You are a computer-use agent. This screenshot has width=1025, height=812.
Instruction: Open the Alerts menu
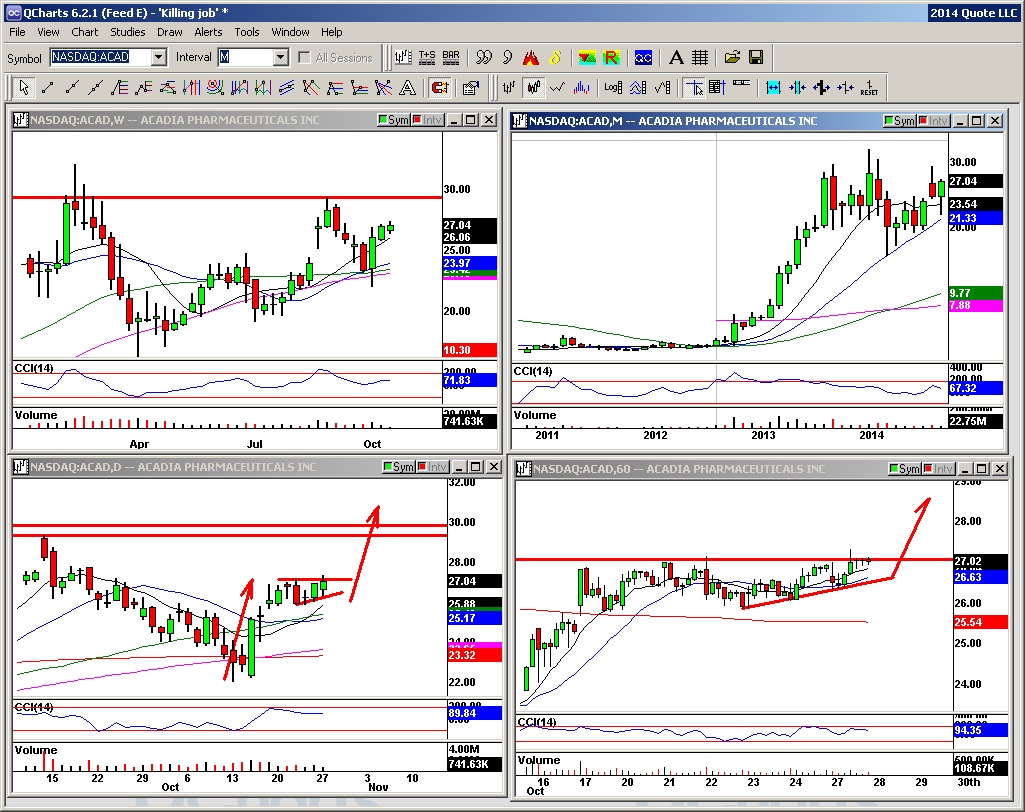[208, 32]
